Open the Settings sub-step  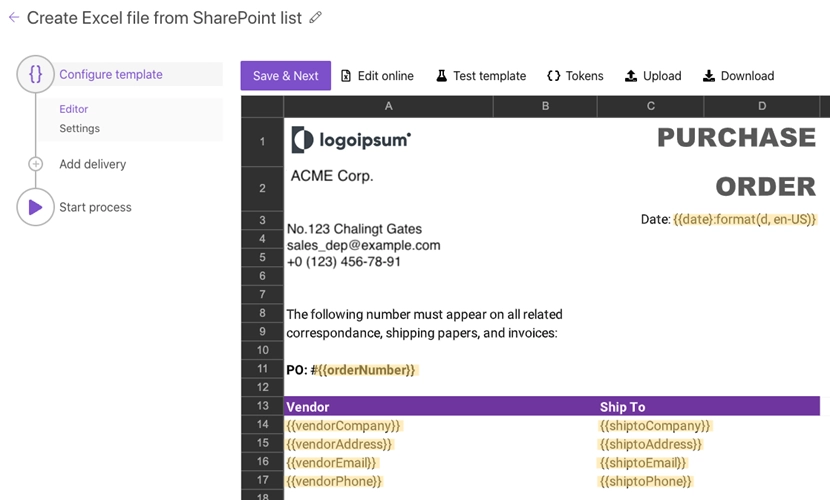[79, 128]
